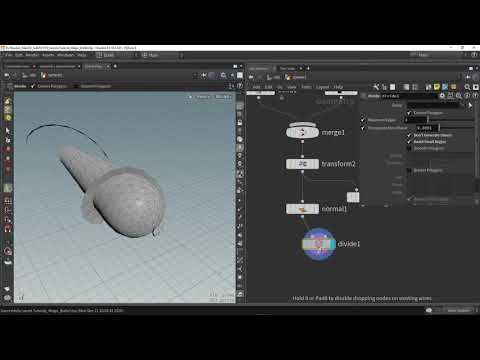Click the green show-handle tool icon in left toolbar

pyautogui.click(x=8, y=188)
